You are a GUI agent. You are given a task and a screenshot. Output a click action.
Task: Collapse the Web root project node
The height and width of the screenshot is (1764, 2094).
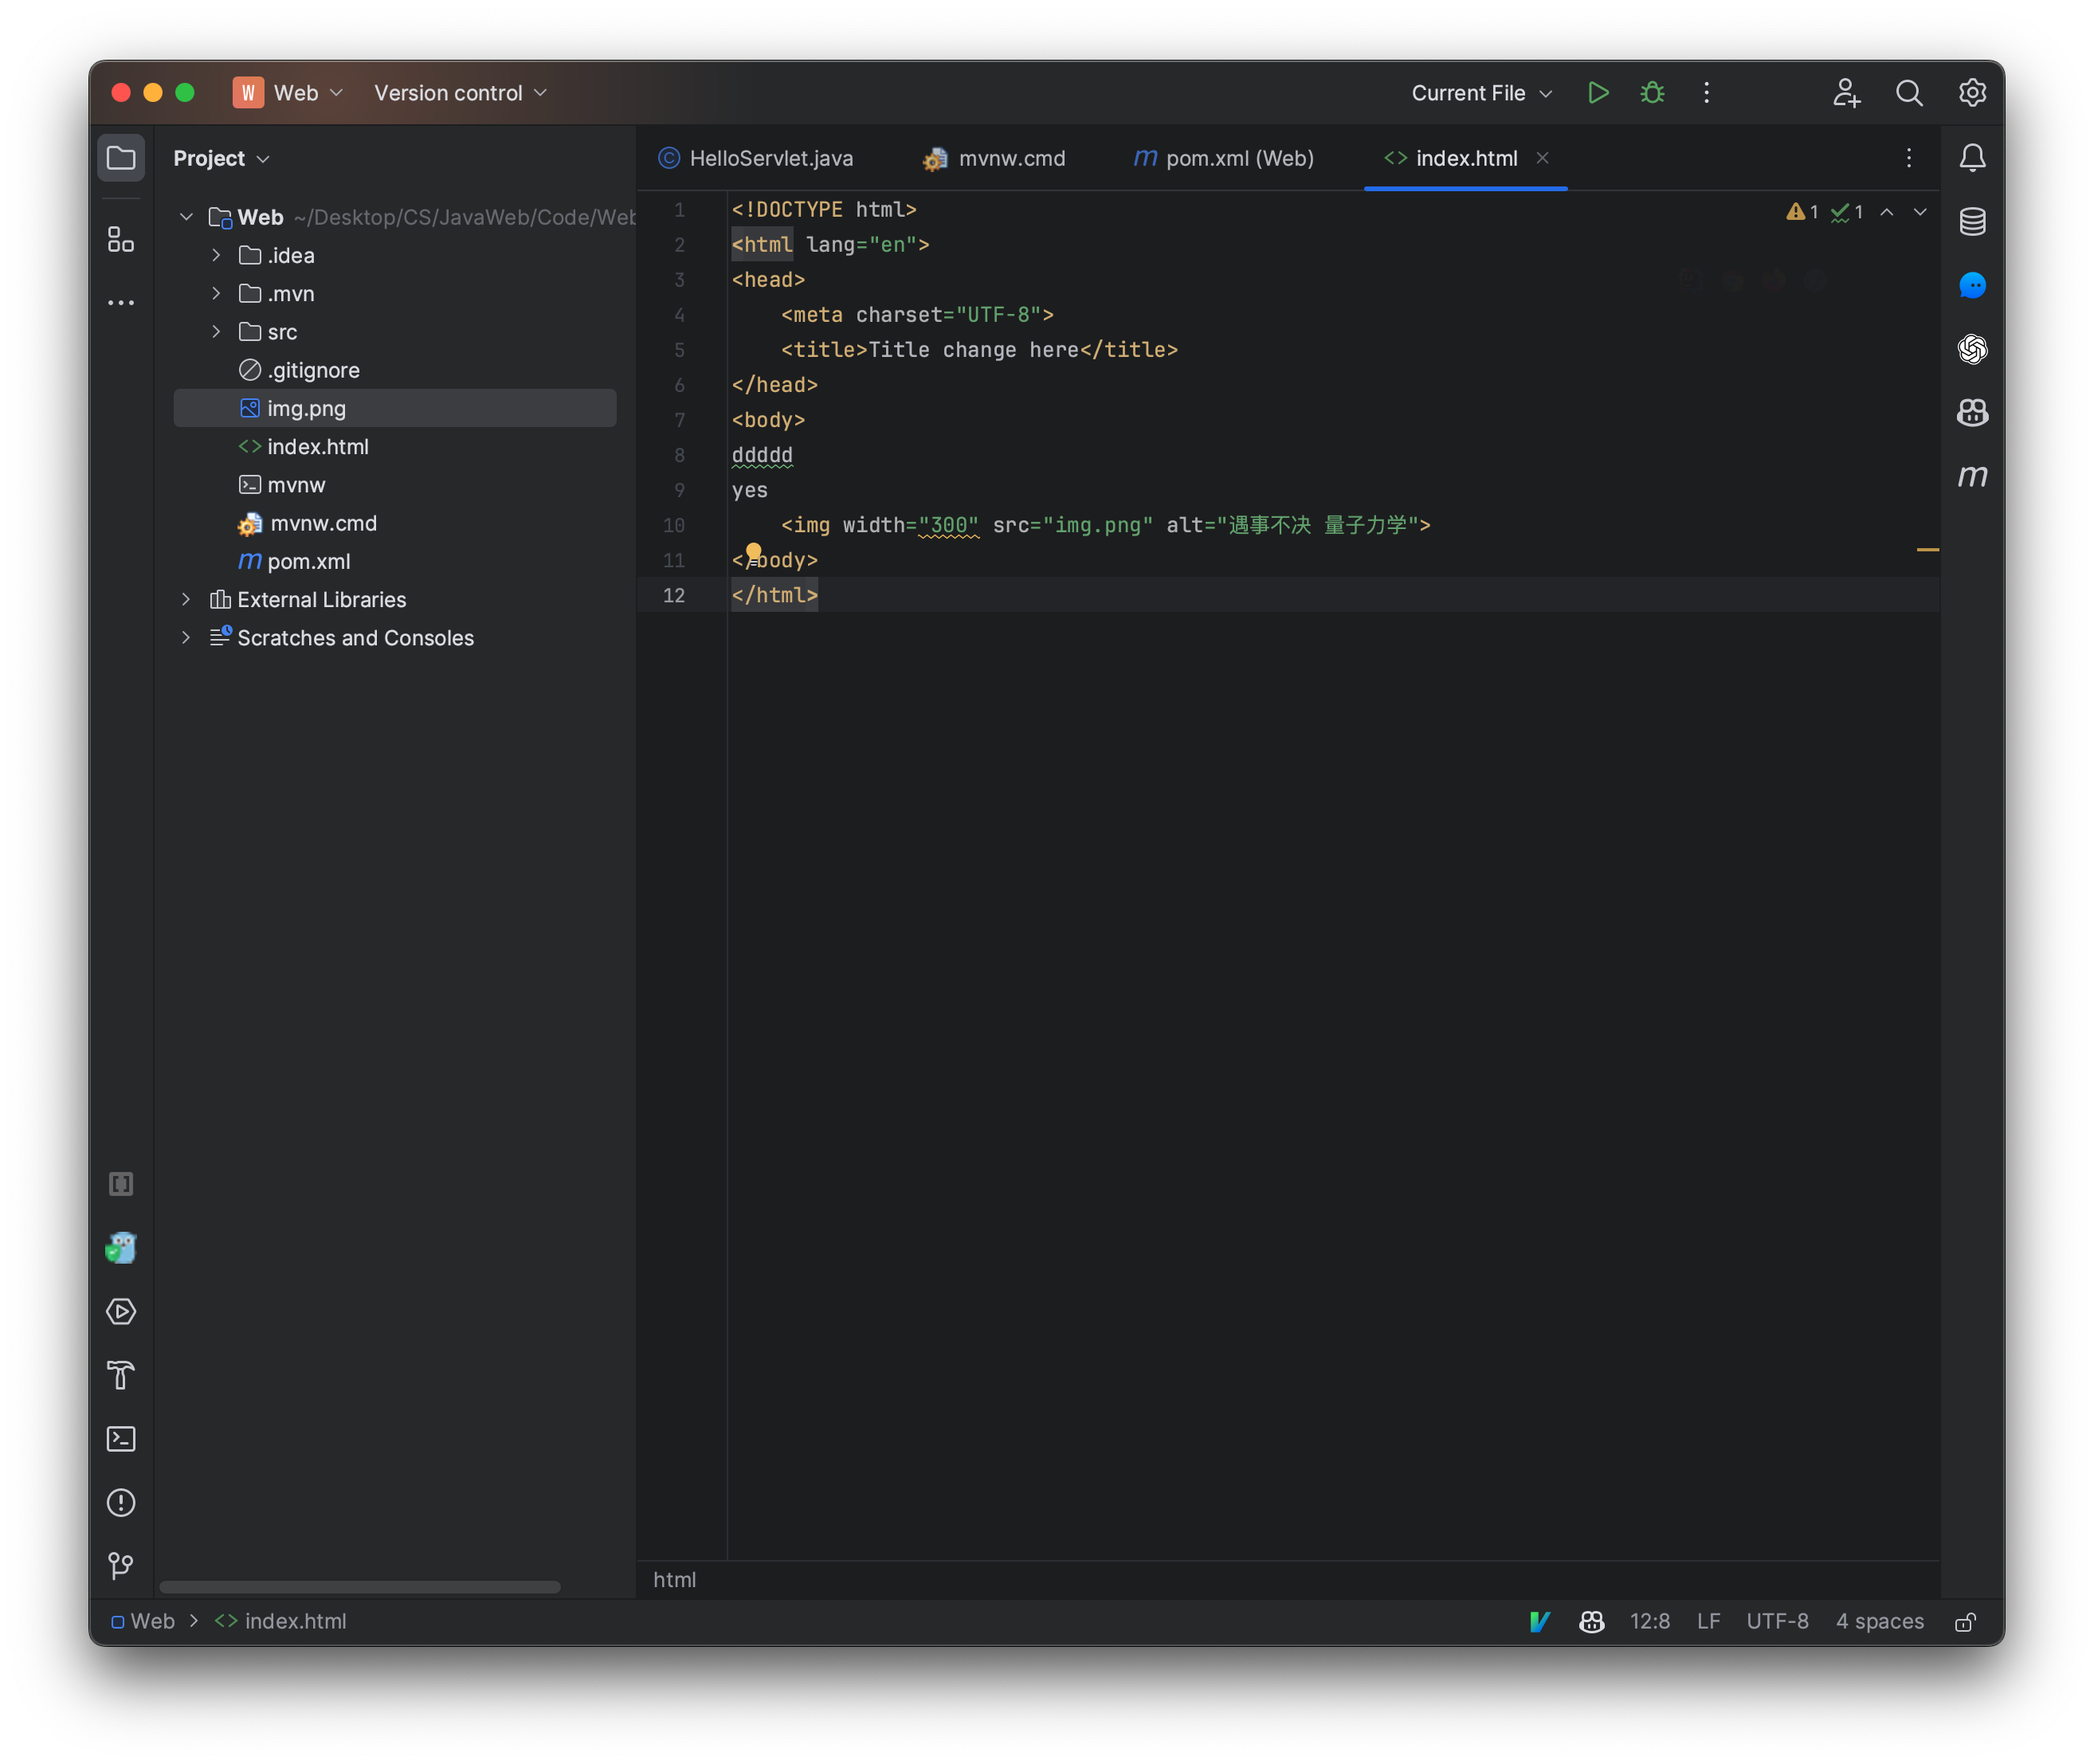[186, 217]
